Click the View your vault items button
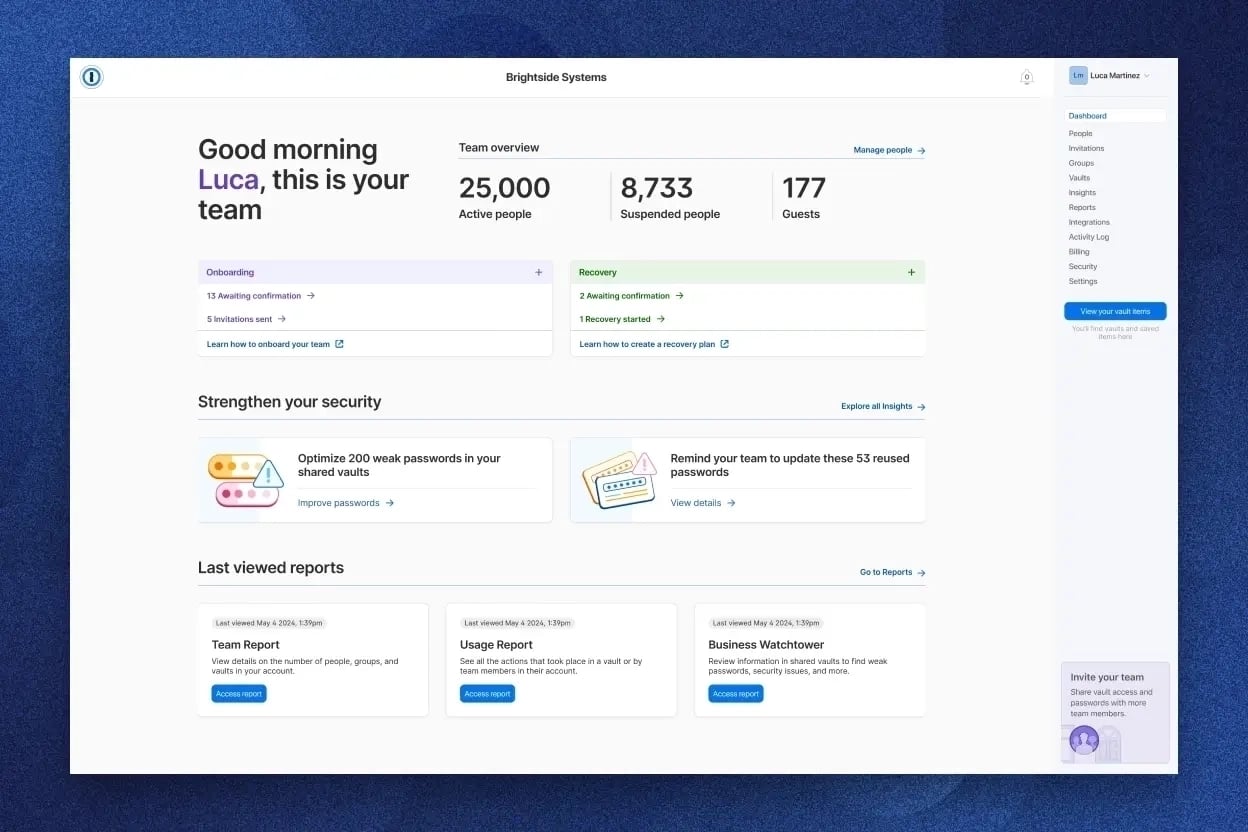This screenshot has width=1248, height=832. coord(1114,310)
